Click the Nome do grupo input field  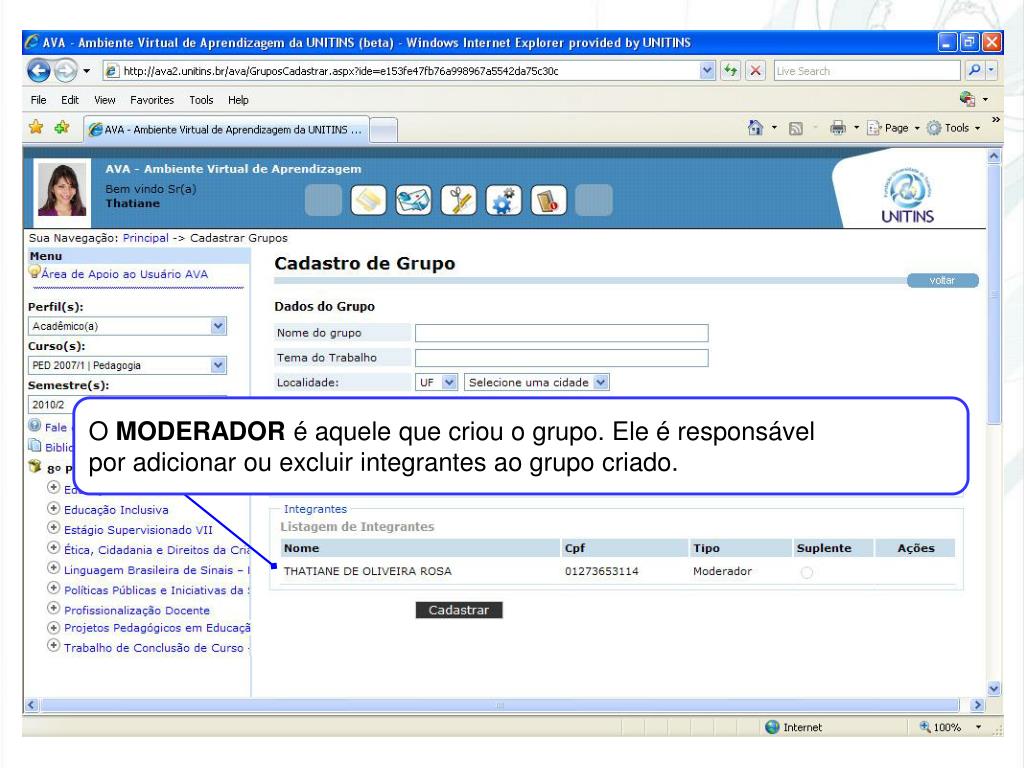point(562,333)
